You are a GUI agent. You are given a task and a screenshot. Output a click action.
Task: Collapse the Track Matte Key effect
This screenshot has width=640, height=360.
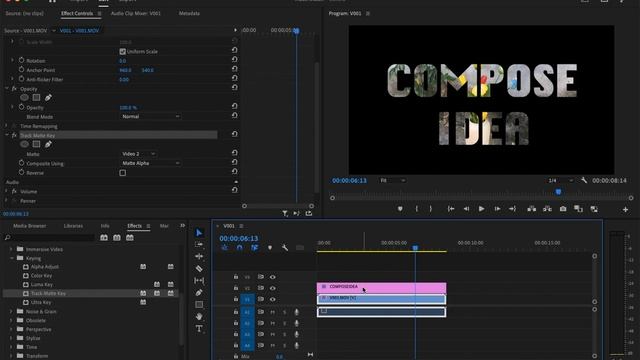coord(7,135)
